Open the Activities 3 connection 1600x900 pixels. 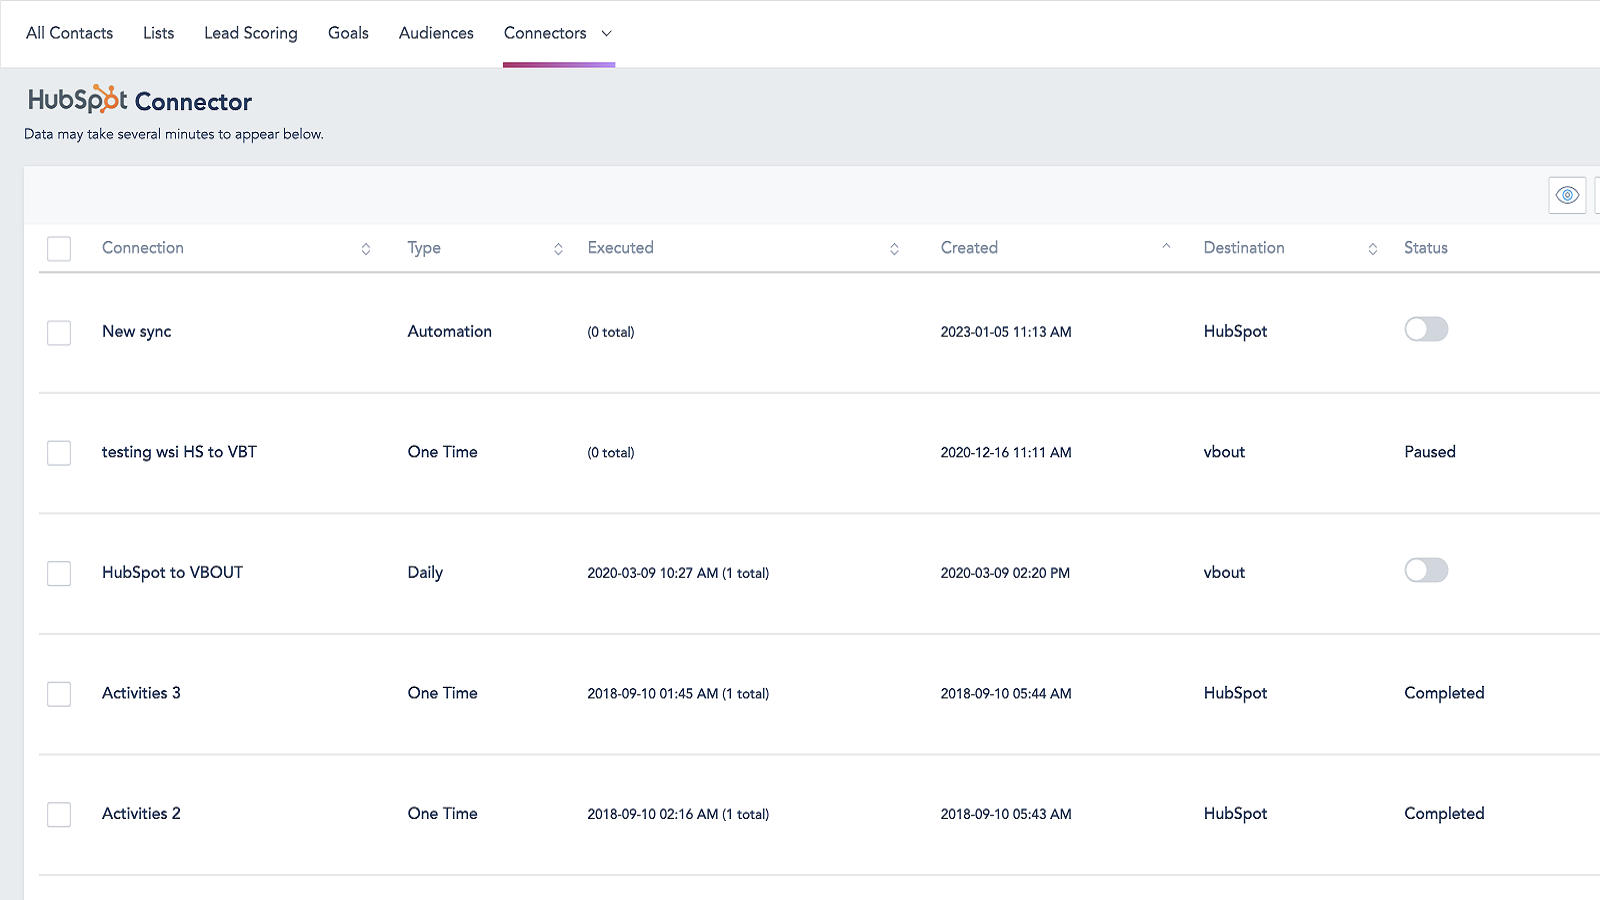(141, 693)
